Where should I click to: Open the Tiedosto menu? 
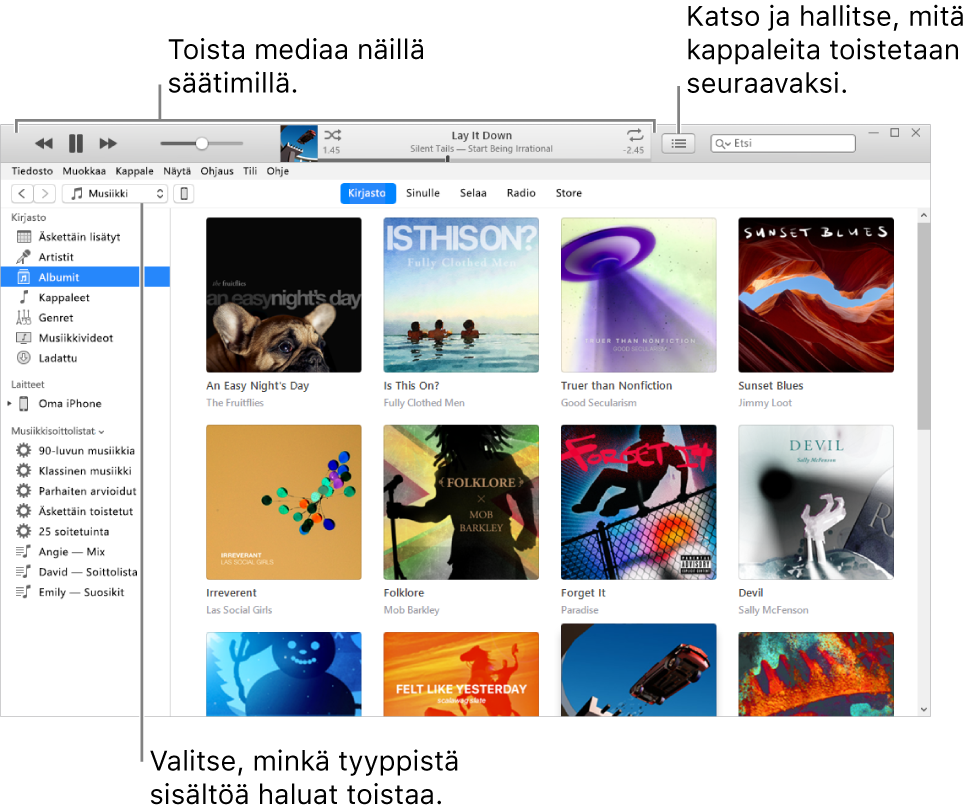pyautogui.click(x=32, y=171)
